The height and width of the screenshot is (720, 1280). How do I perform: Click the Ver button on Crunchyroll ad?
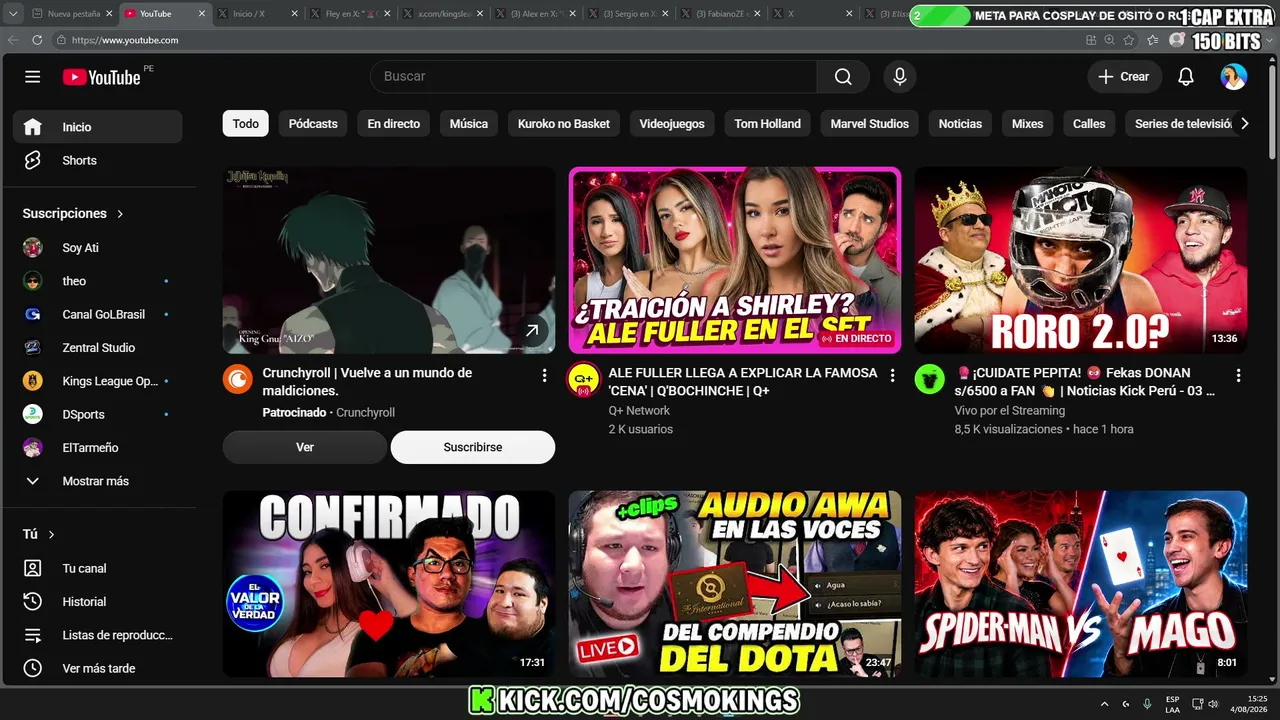(x=305, y=447)
